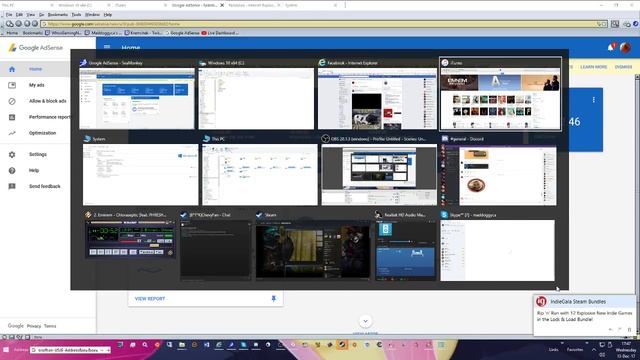The width and height of the screenshot is (640, 360).
Task: Open Steam from the Windows taskbar
Action: [342, 345]
